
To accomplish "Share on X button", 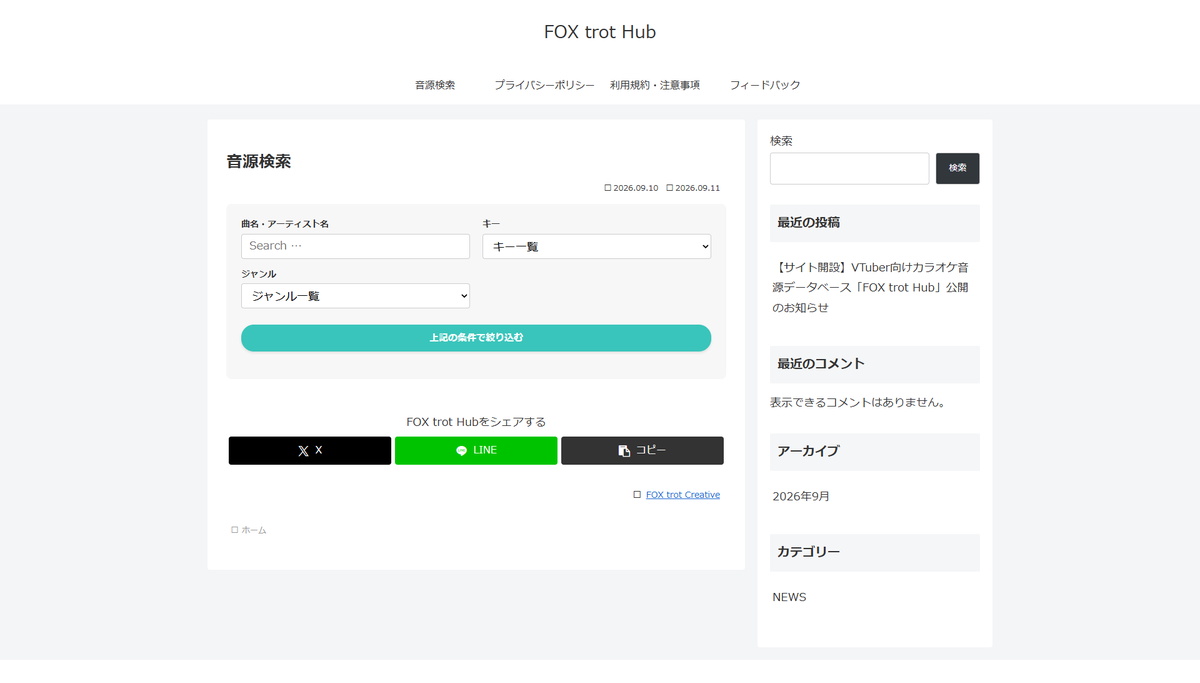I will pyautogui.click(x=310, y=451).
